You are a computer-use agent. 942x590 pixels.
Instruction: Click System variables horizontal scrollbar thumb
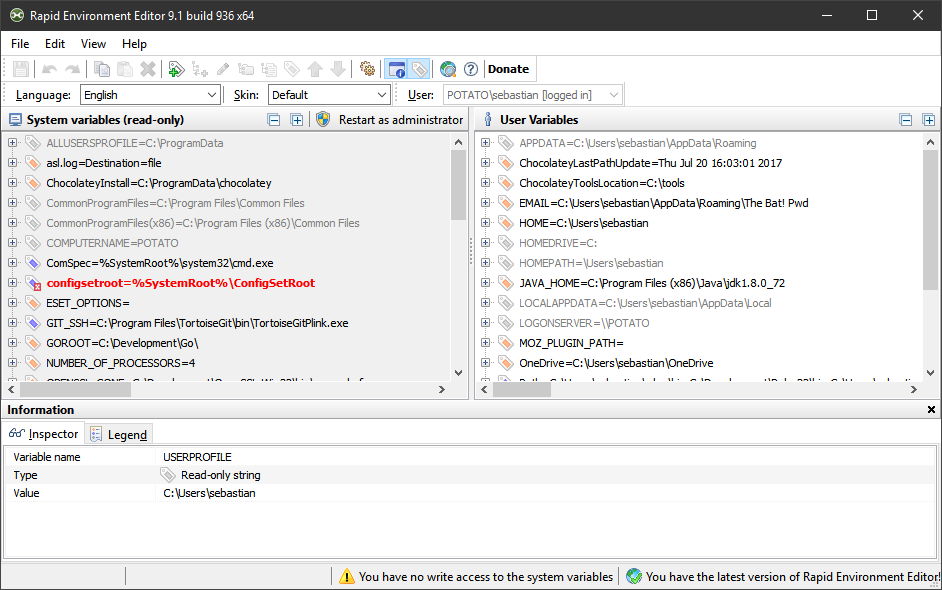click(75, 389)
